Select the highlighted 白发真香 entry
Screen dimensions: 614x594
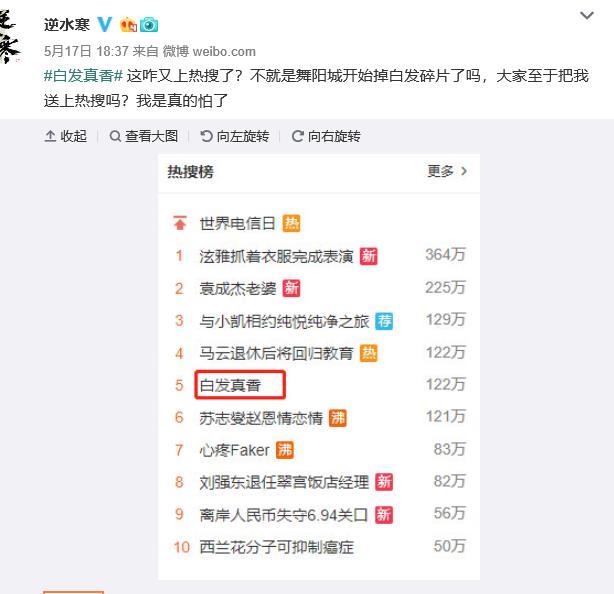240,385
